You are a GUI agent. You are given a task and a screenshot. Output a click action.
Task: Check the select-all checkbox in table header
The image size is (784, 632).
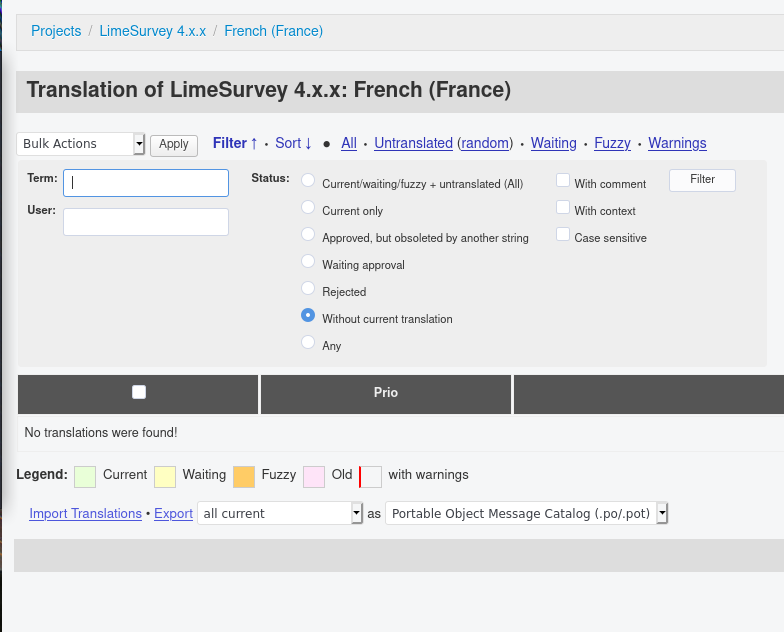pyautogui.click(x=139, y=392)
